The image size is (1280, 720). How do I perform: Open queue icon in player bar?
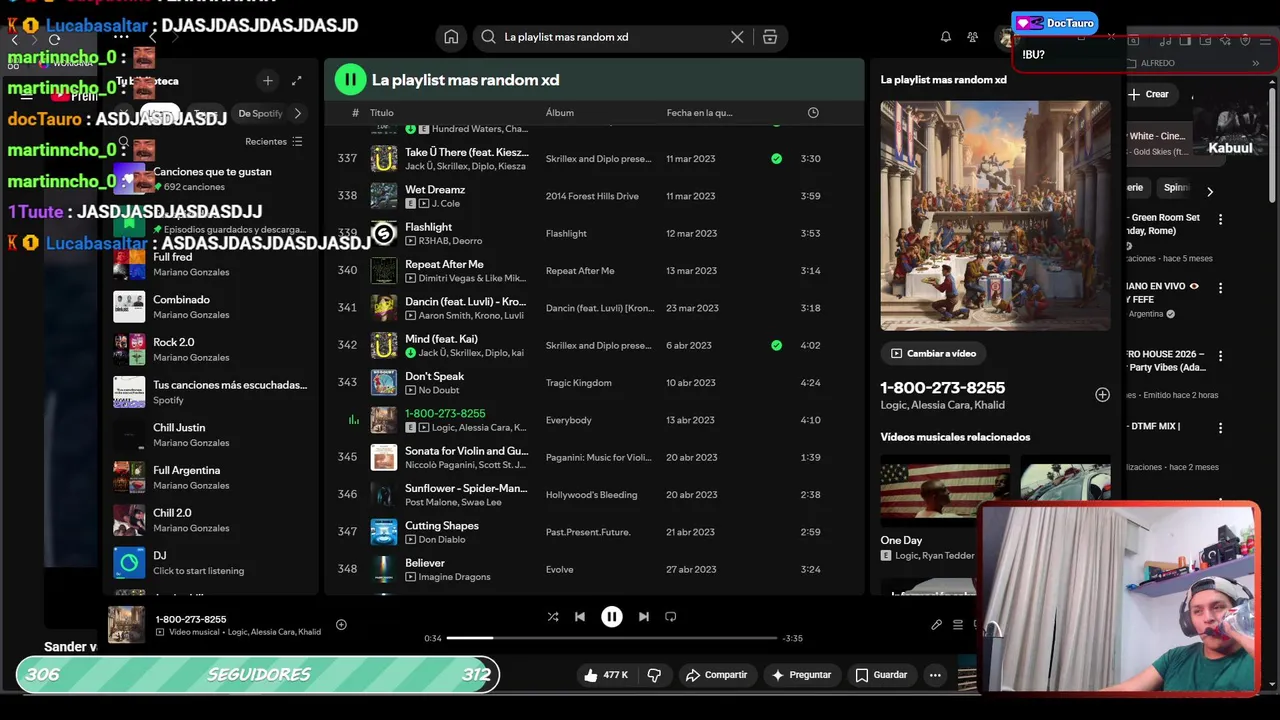(x=958, y=625)
